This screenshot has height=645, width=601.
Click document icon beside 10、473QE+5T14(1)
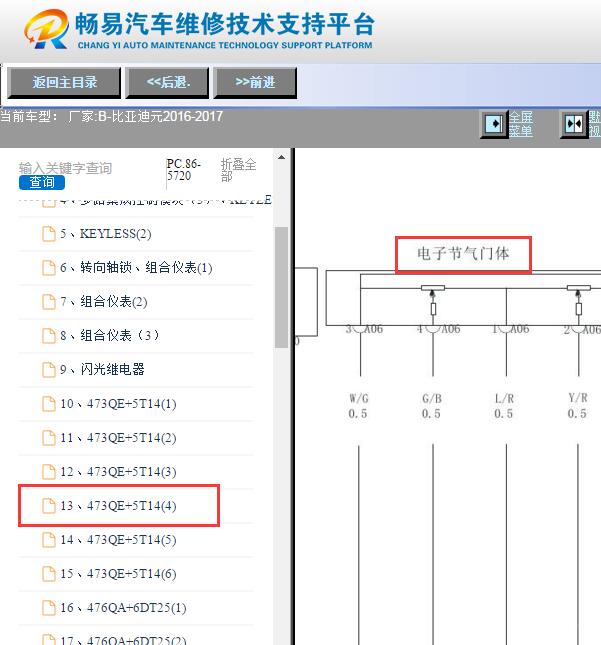(x=49, y=404)
